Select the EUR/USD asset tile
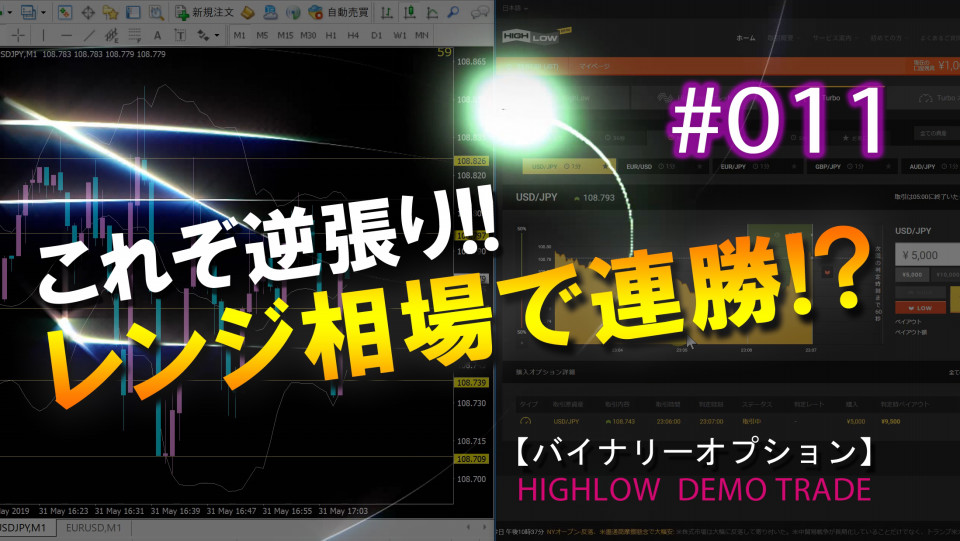 coord(663,166)
